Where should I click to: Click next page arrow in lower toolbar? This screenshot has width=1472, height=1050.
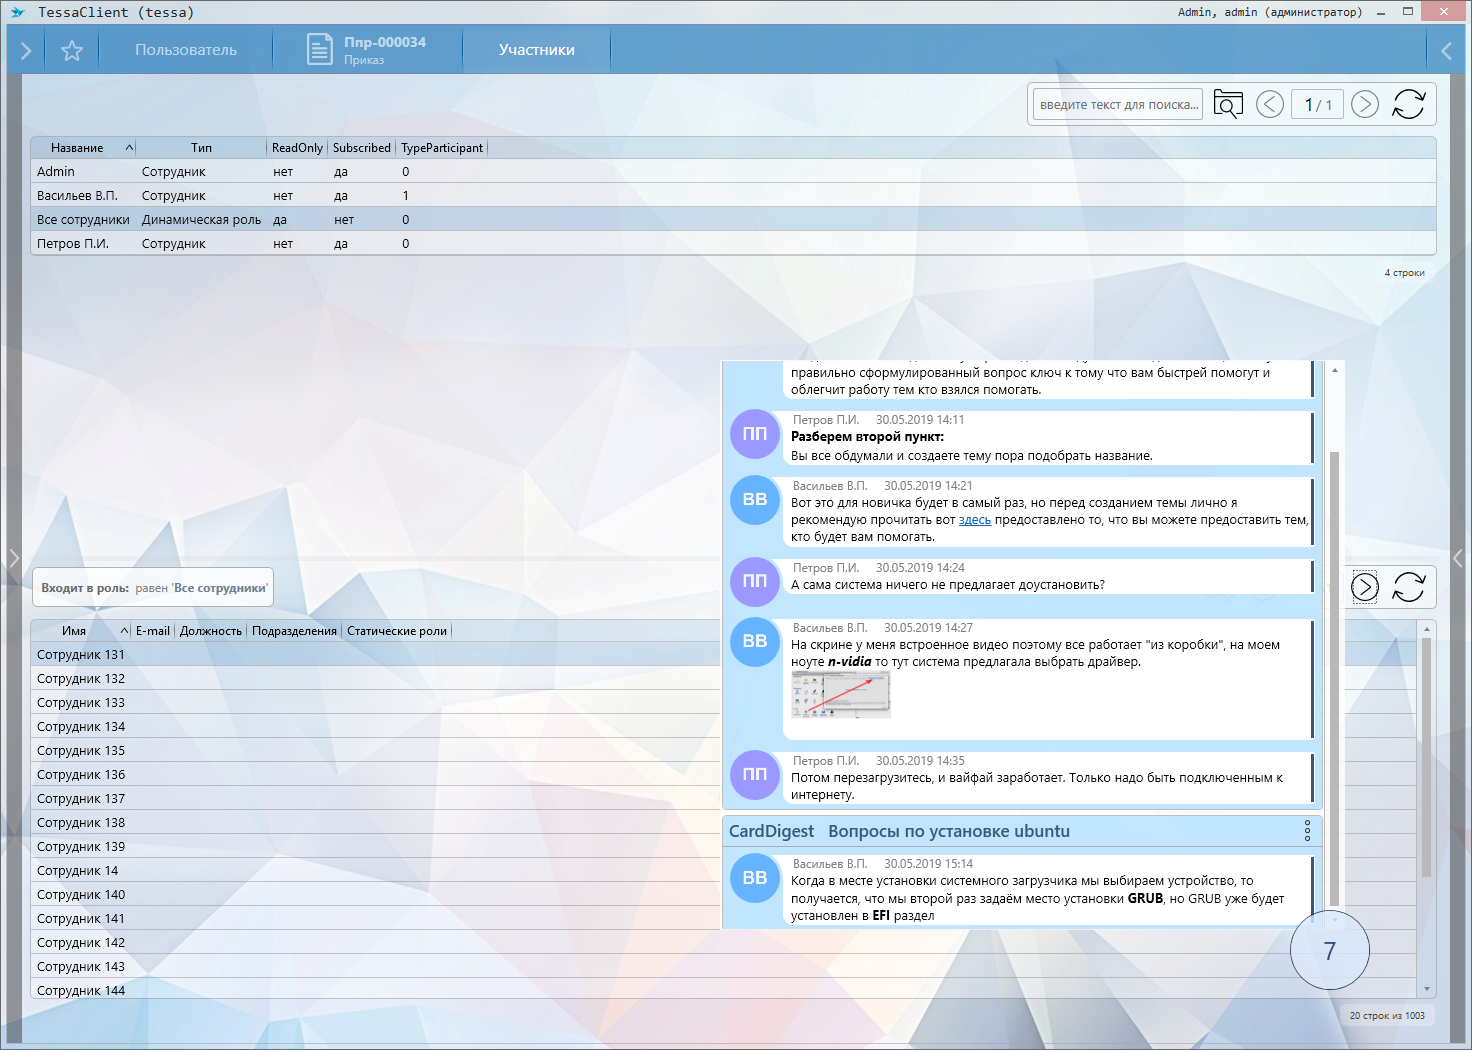(1364, 587)
